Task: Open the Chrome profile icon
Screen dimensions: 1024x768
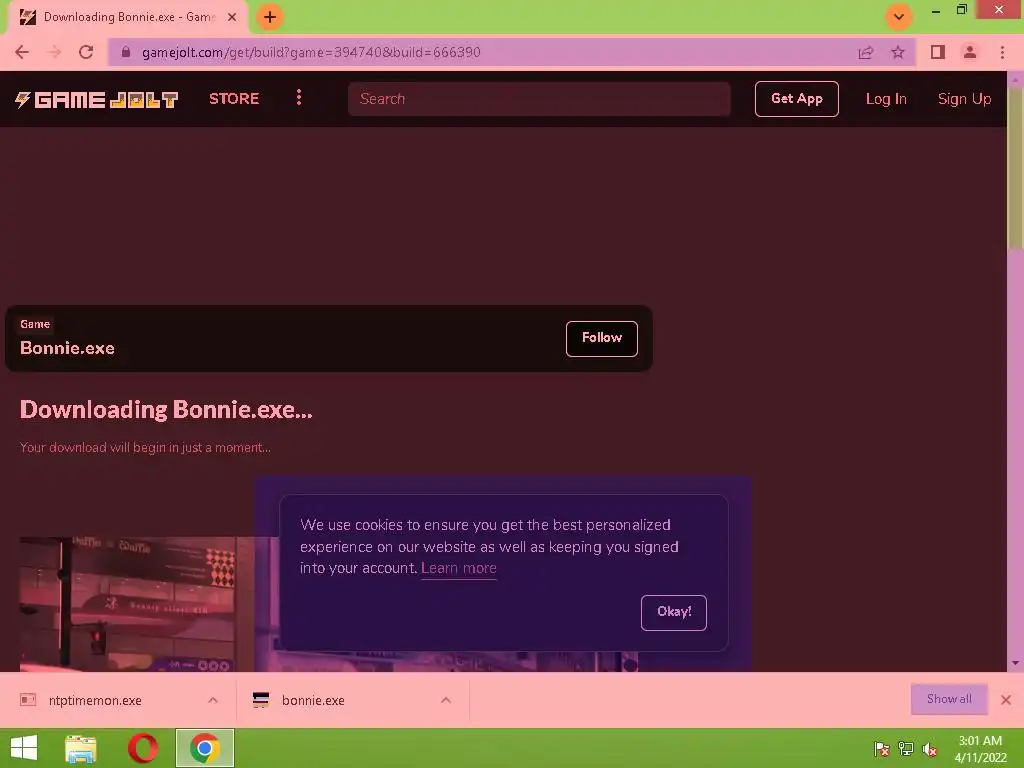Action: click(970, 52)
